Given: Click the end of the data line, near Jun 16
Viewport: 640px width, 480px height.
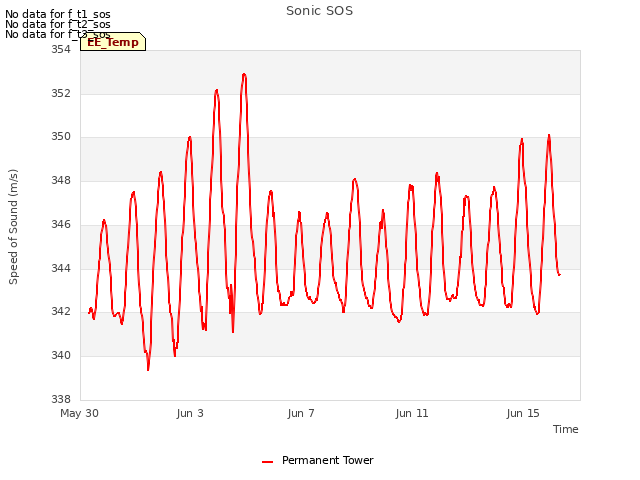Looking at the screenshot, I should coord(560,275).
